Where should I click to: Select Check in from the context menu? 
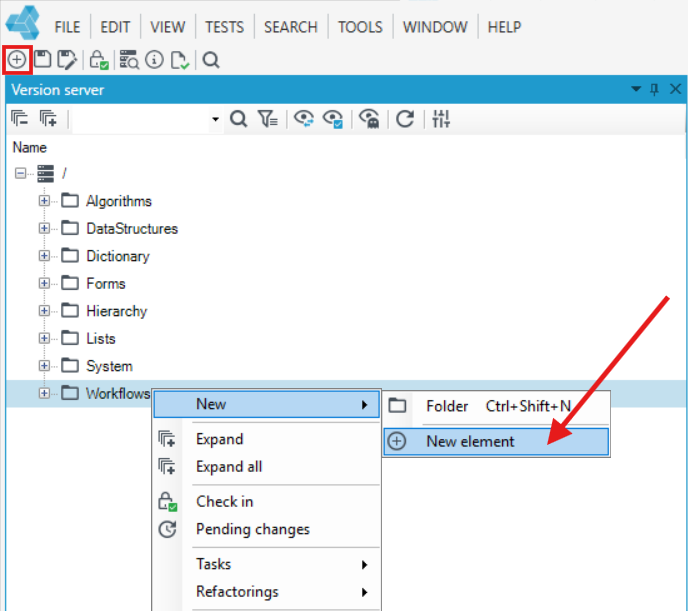pyautogui.click(x=267, y=501)
